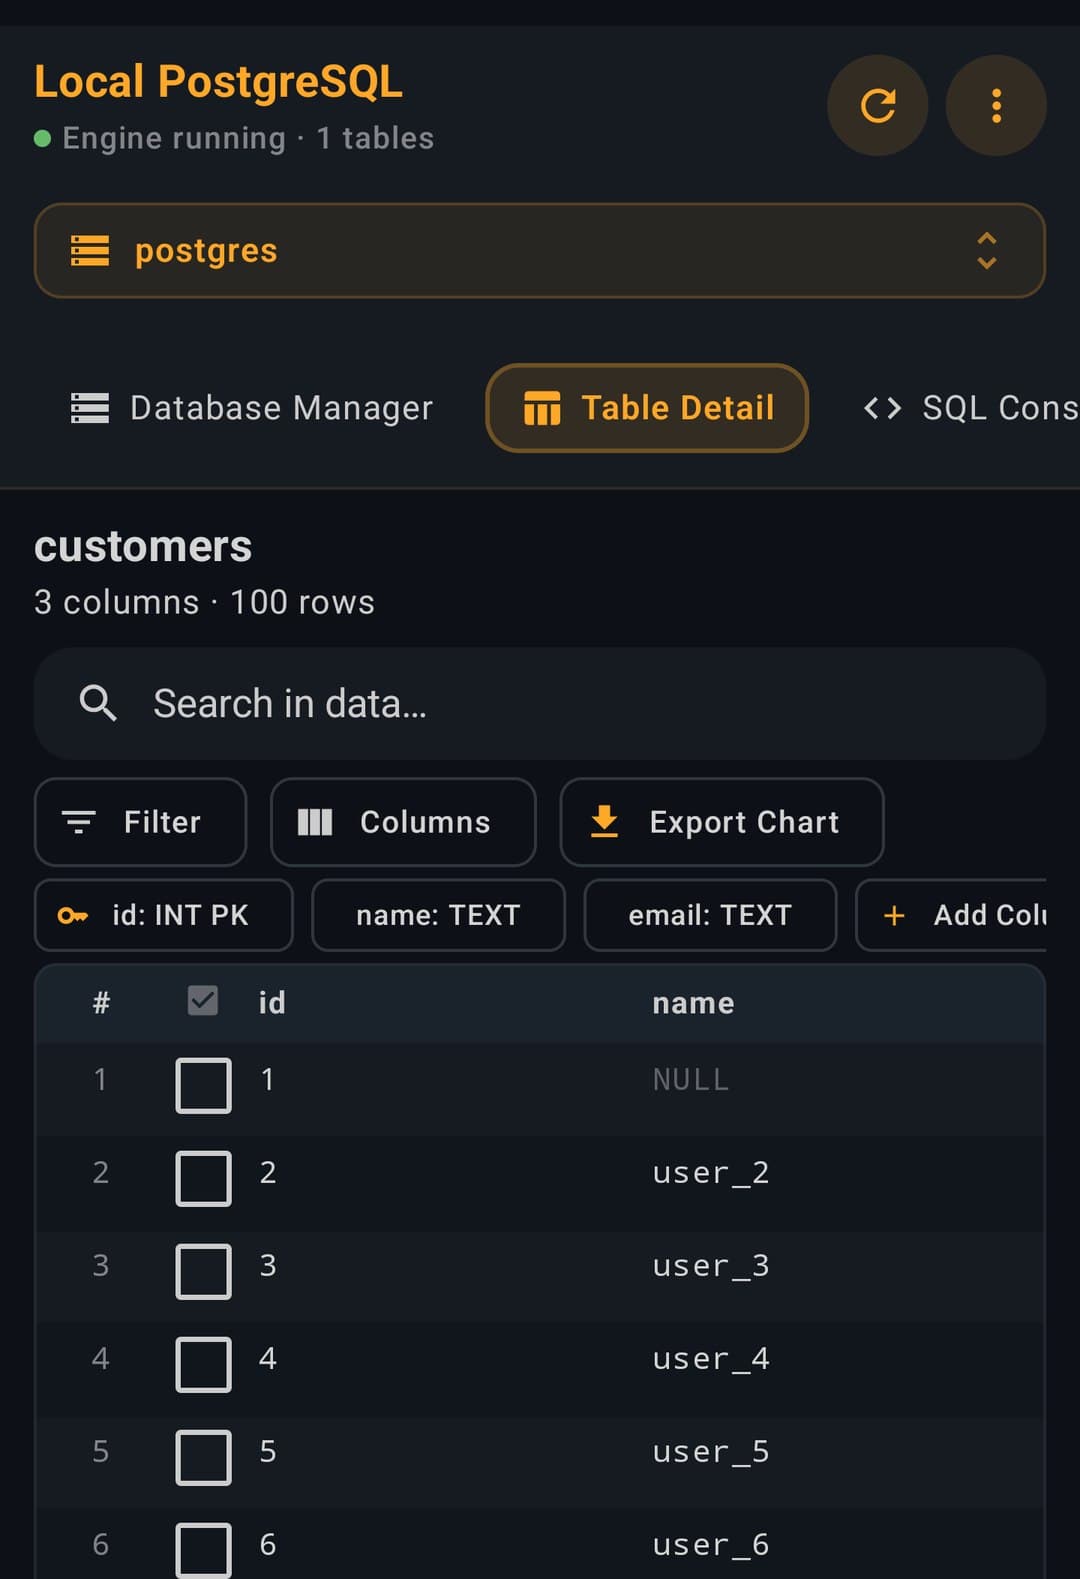The width and height of the screenshot is (1080, 1579).
Task: Click the user_3 name cell
Action: pyautogui.click(x=711, y=1265)
